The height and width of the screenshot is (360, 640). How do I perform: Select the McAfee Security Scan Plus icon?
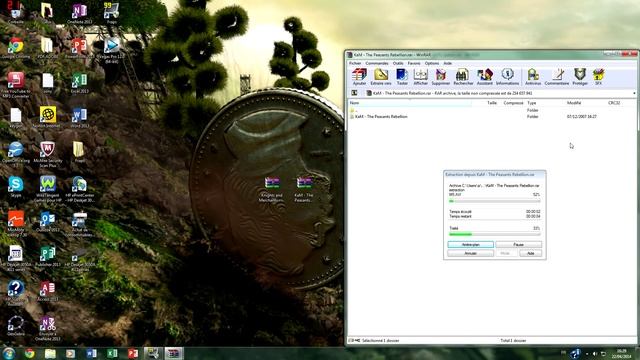[47, 155]
